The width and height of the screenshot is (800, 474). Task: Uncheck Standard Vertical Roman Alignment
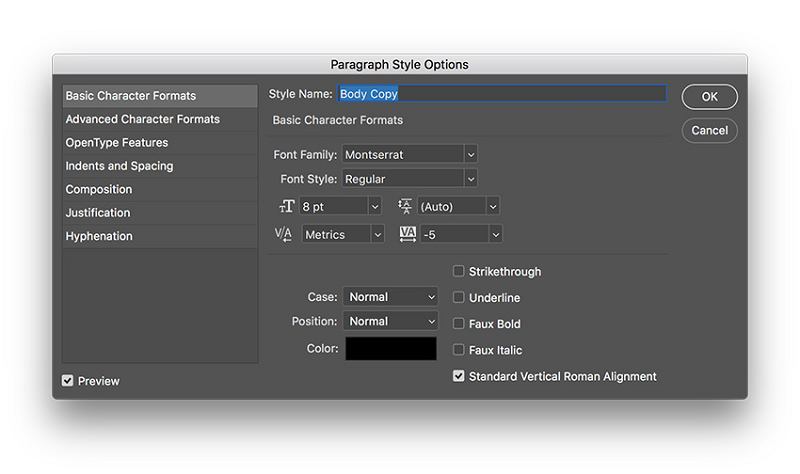pos(459,377)
